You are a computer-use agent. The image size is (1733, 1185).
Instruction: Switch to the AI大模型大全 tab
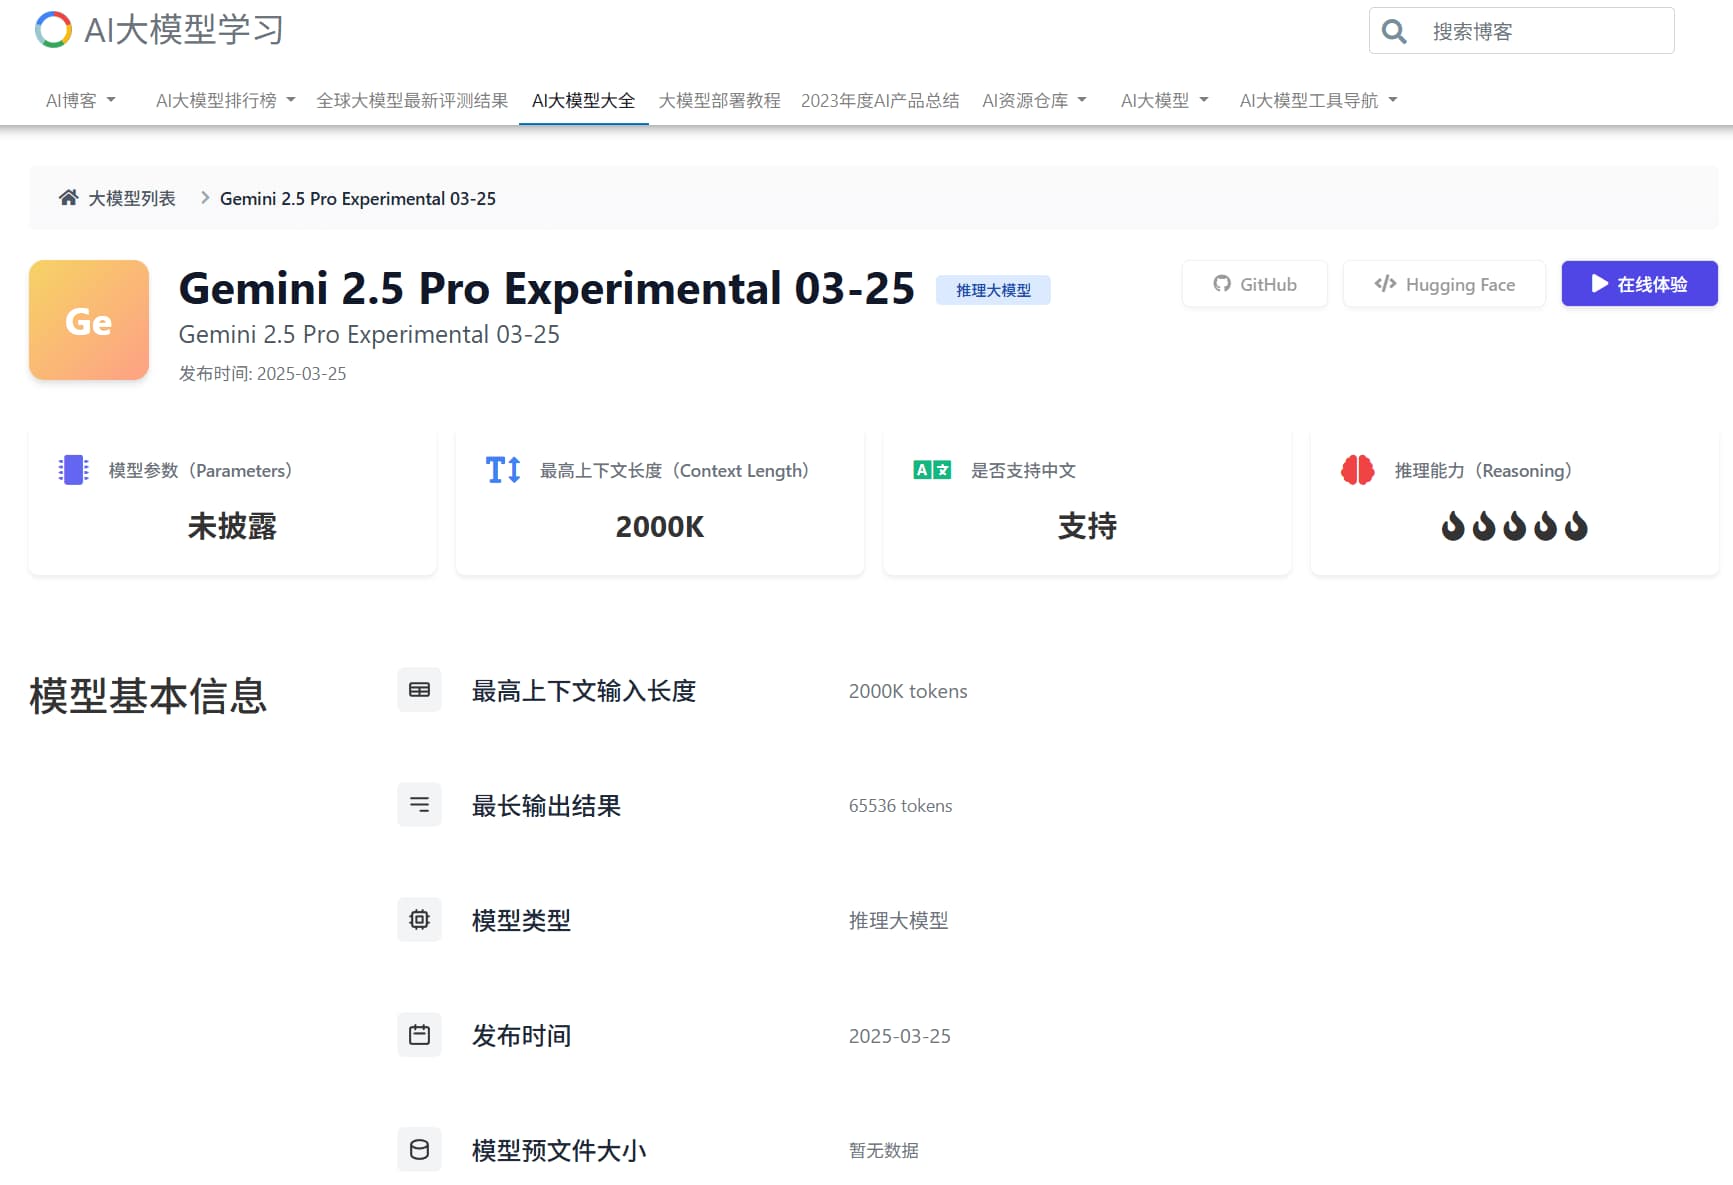[583, 99]
